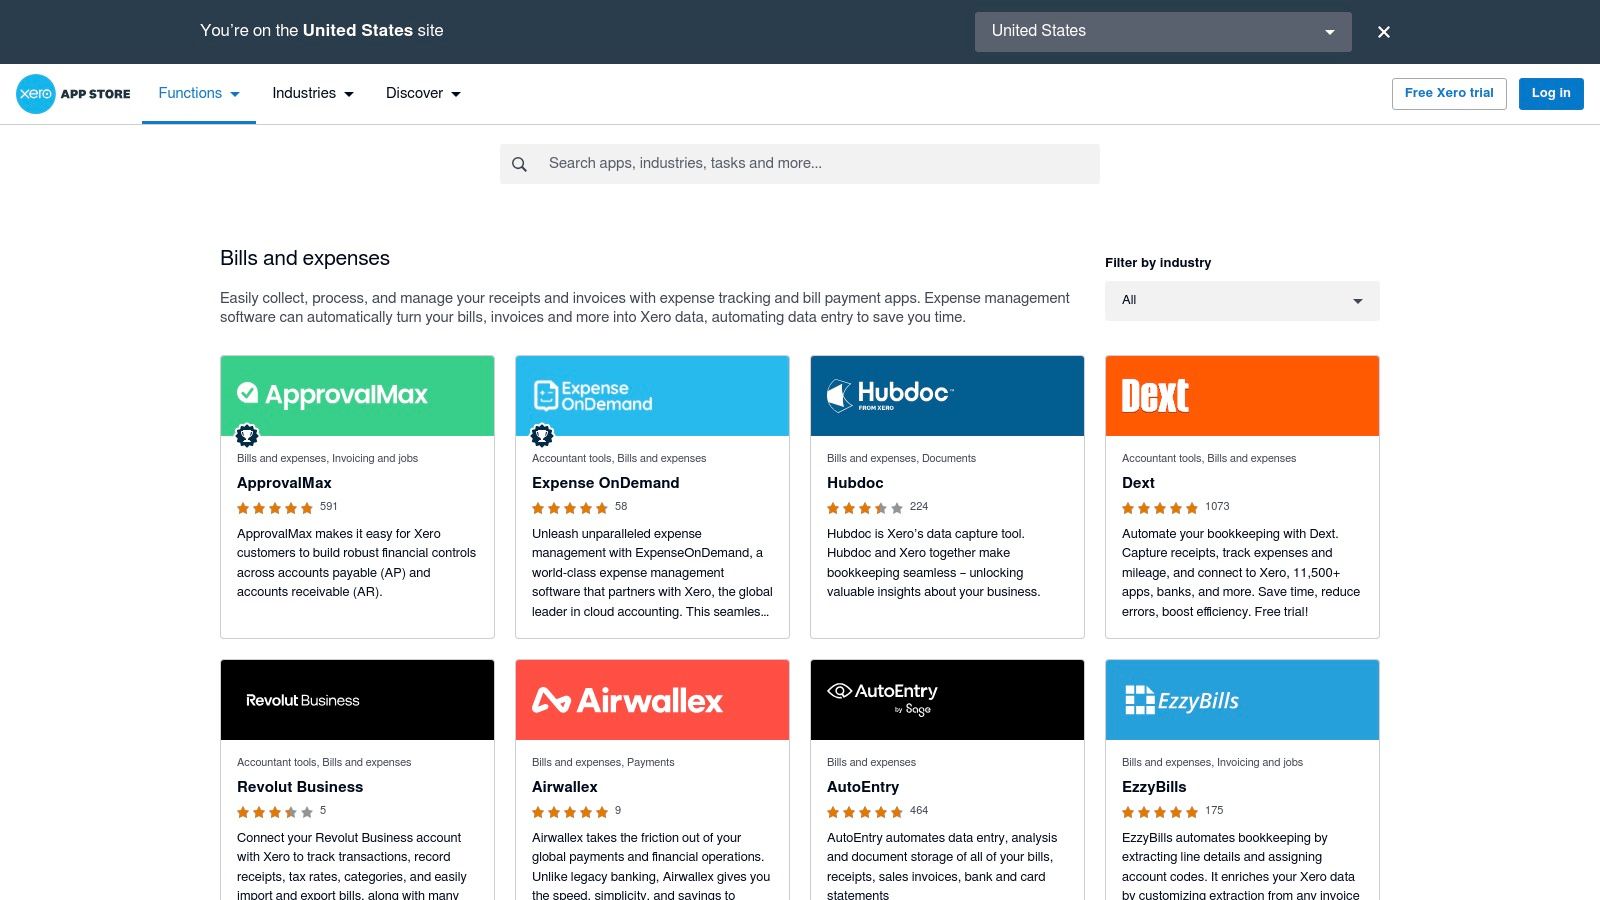Click the Airwallex logo banner
Viewport: 1600px width, 900px height.
pyautogui.click(x=651, y=699)
